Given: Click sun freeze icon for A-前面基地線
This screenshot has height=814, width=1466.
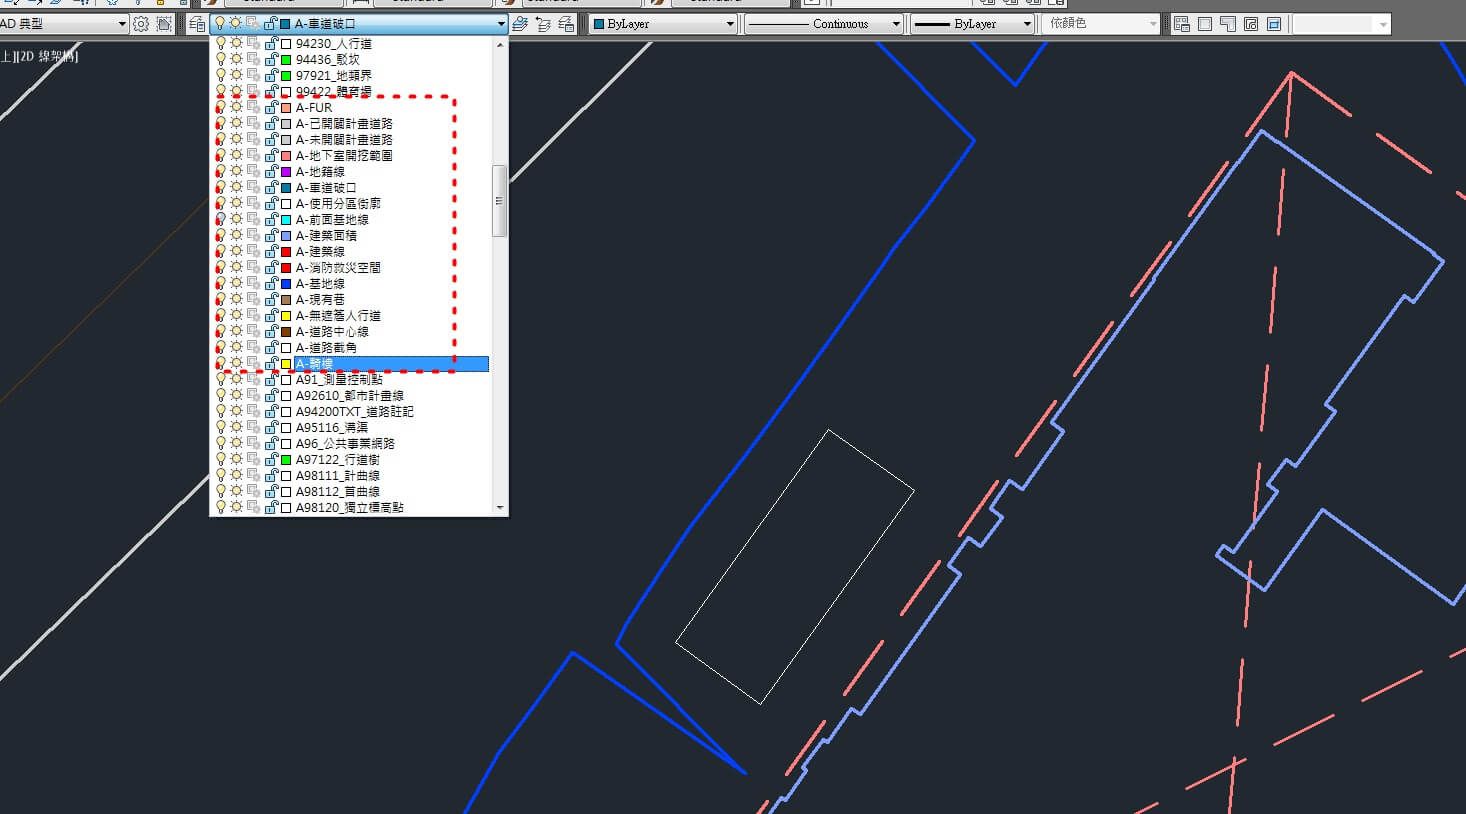Looking at the screenshot, I should click(x=237, y=219).
